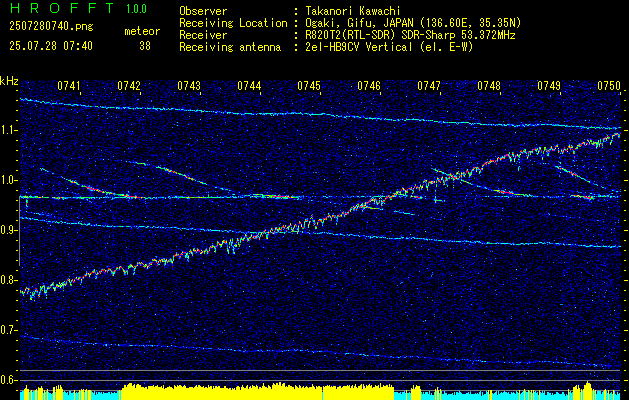
Task: Click time marker 0747
Action: (x=429, y=85)
